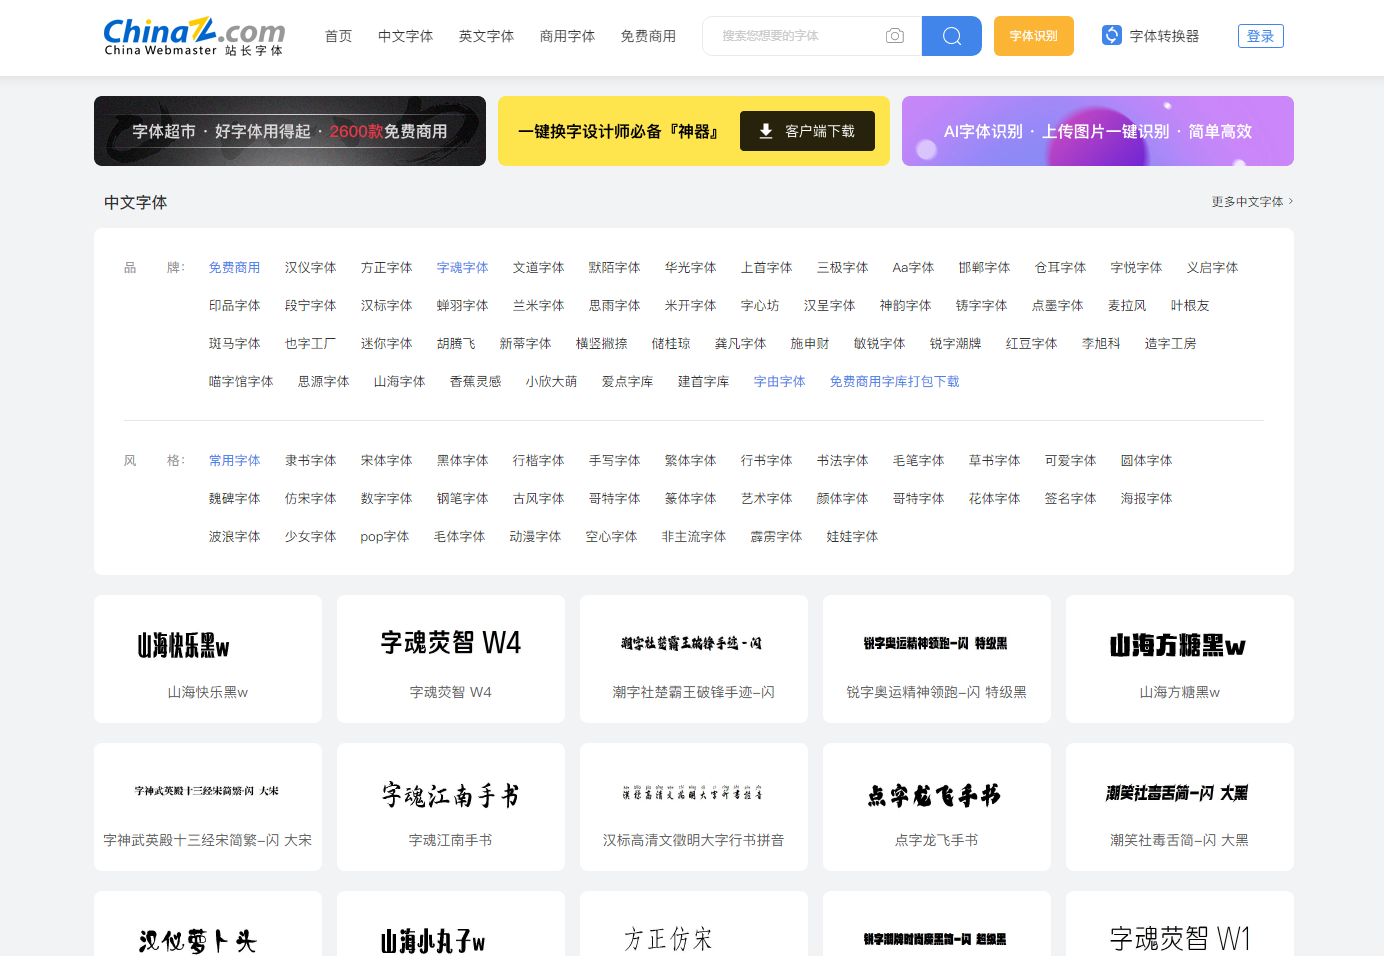Viewport: 1384px width, 956px height.
Task: Filter by brand 汉仪字体
Action: [x=311, y=267]
